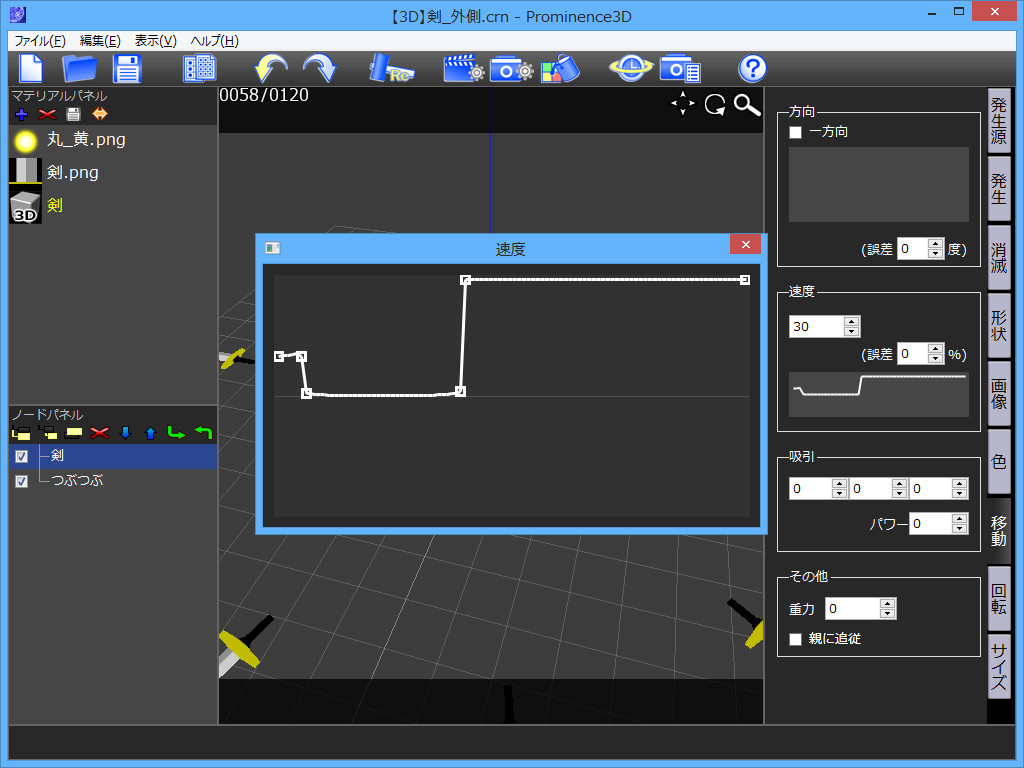This screenshot has width=1024, height=768.
Task: Open the camera list icon
Action: [680, 69]
